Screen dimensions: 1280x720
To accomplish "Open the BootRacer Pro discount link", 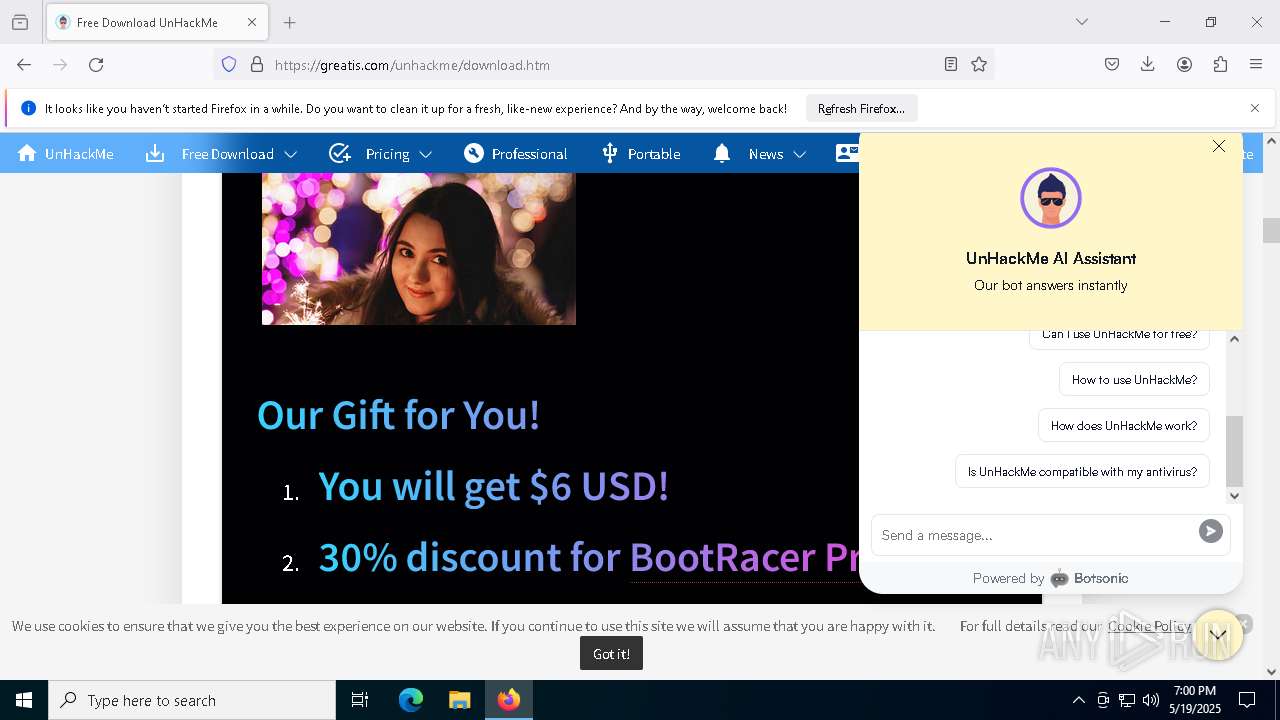I will tap(744, 557).
